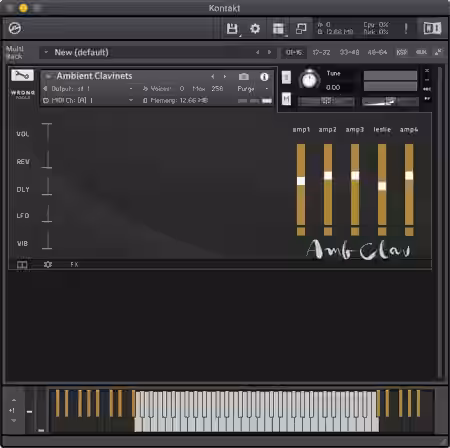Image resolution: width=450 pixels, height=448 pixels.
Task: Open the FX page tab
Action: click(74, 264)
